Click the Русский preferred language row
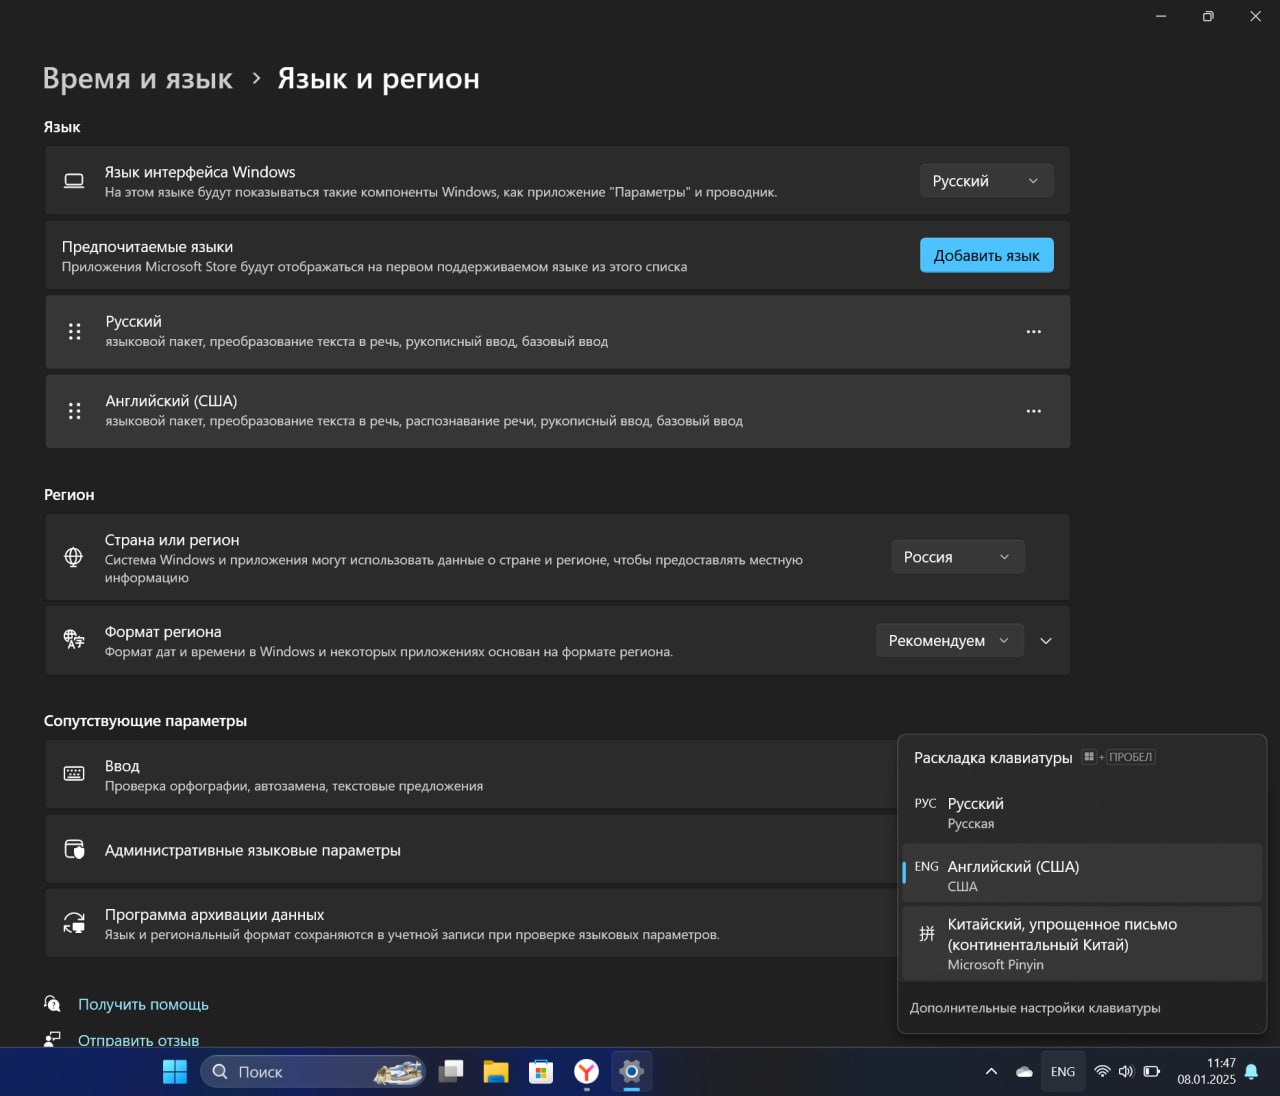 pos(557,331)
